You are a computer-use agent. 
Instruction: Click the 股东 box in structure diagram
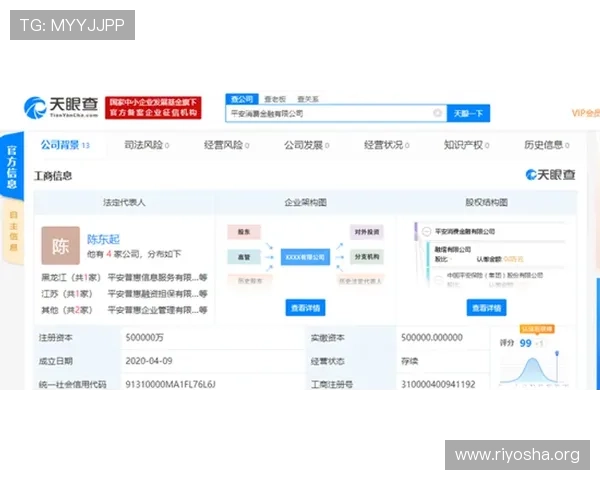(x=244, y=232)
